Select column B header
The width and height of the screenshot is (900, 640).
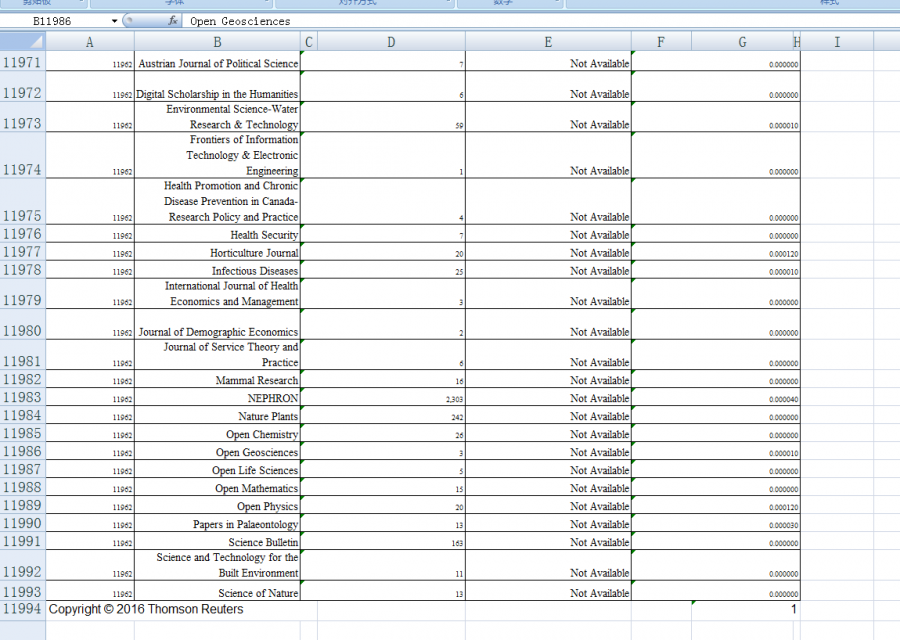(x=218, y=42)
